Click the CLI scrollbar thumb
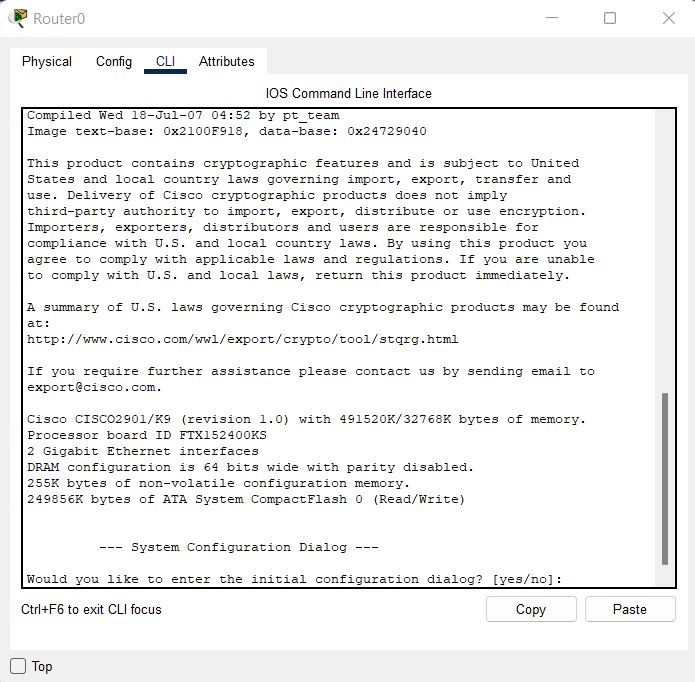Image resolution: width=695 pixels, height=682 pixels. pos(665,478)
